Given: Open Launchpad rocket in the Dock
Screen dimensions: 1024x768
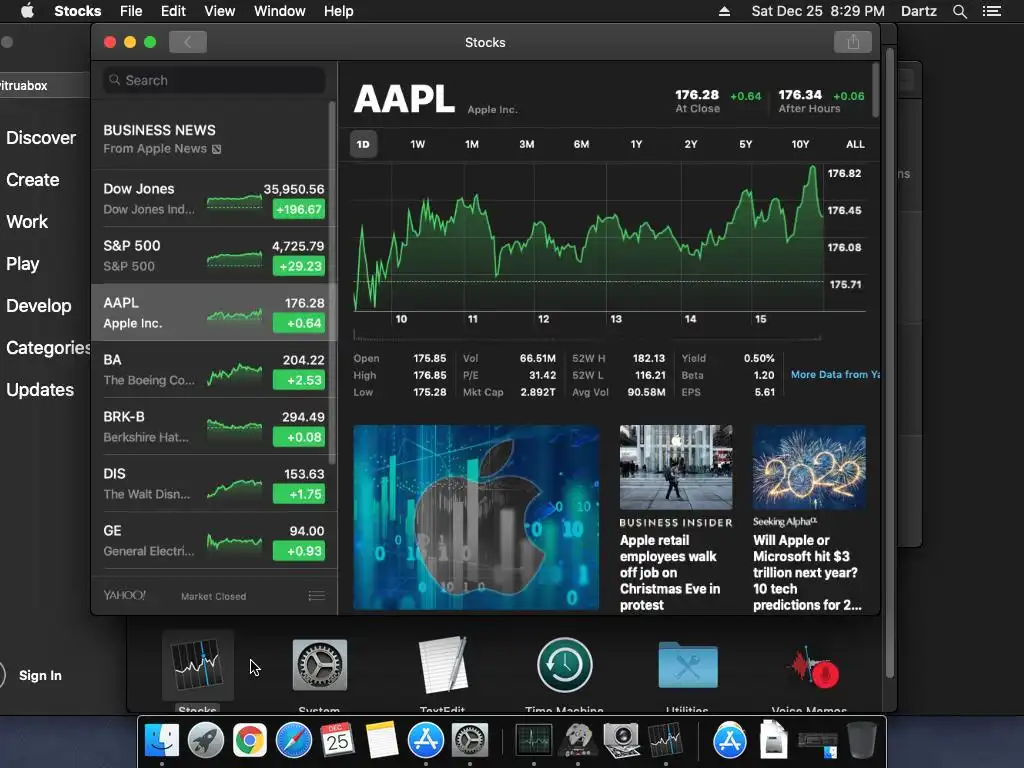Looking at the screenshot, I should pyautogui.click(x=206, y=741).
